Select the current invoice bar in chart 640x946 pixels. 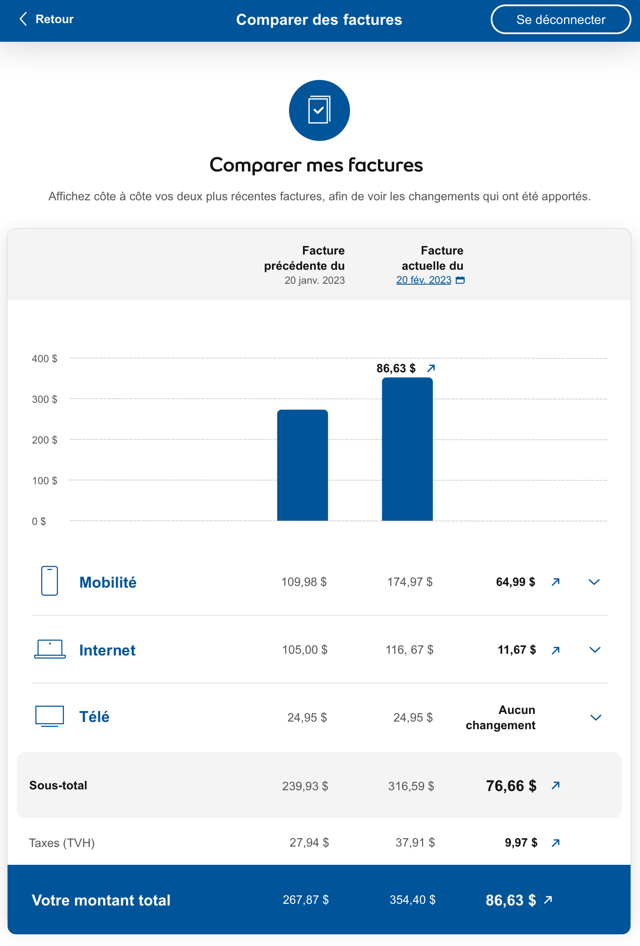[x=407, y=449]
